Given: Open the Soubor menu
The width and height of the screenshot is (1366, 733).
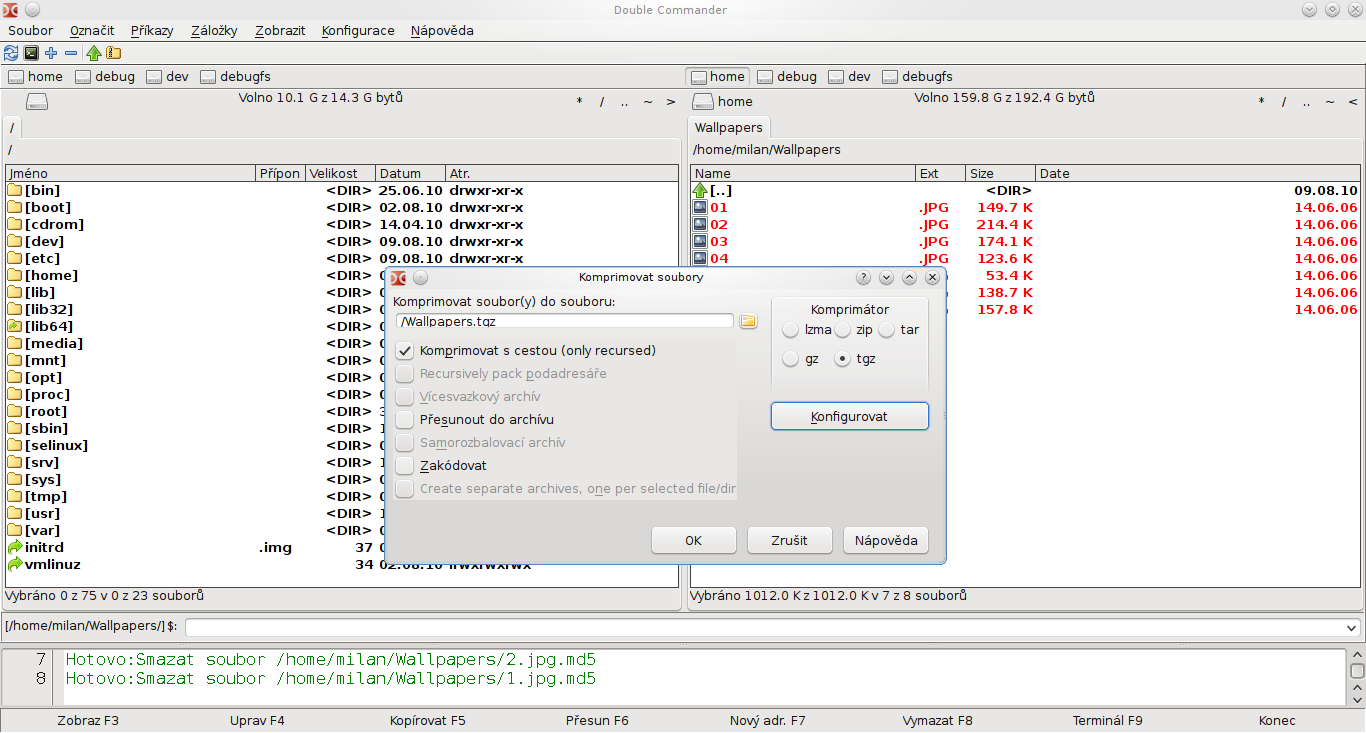Looking at the screenshot, I should 31,30.
